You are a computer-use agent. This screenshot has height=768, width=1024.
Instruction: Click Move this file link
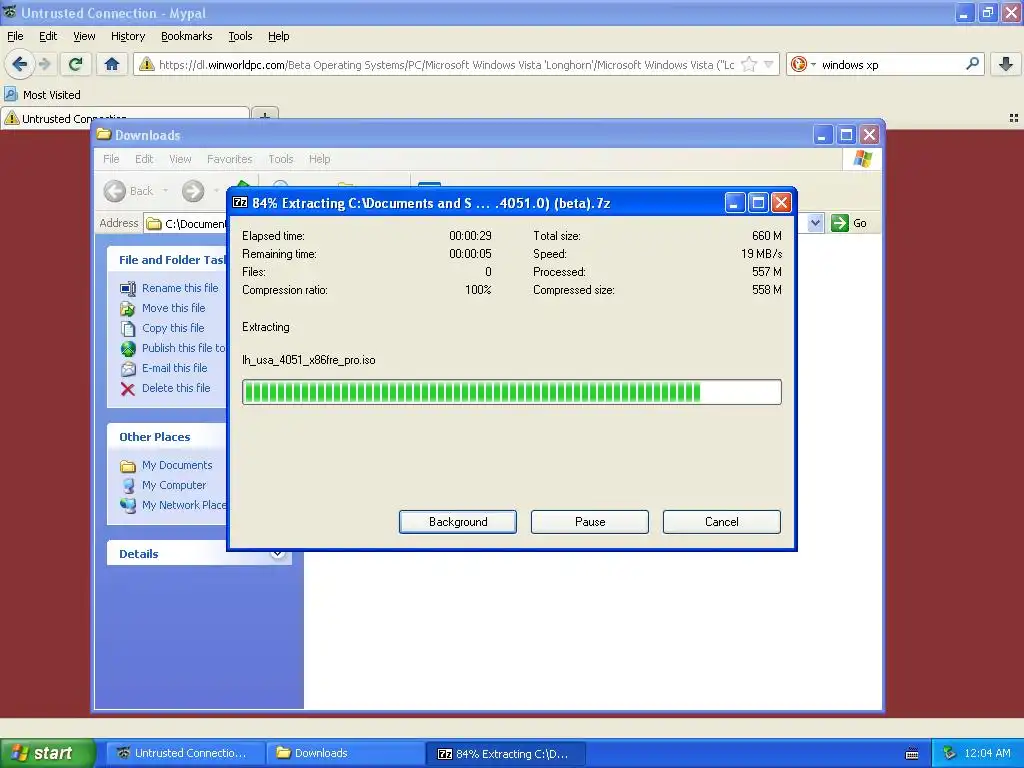pyautogui.click(x=163, y=308)
